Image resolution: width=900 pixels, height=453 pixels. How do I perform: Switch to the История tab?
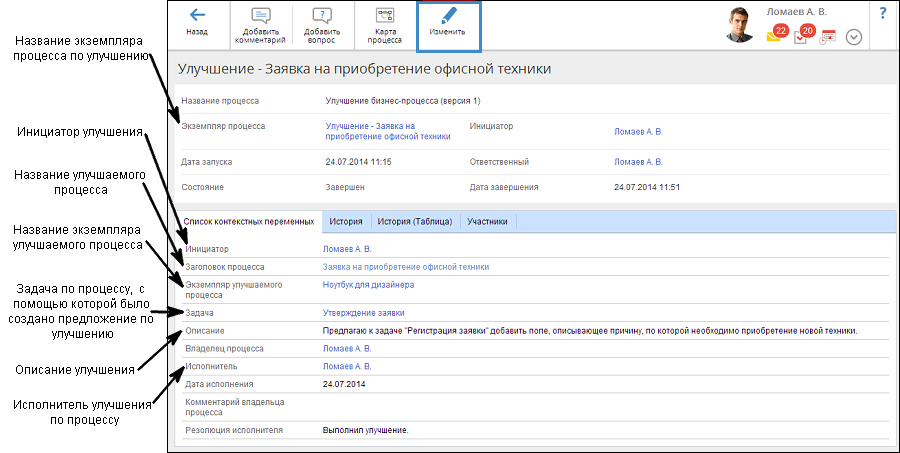345,221
